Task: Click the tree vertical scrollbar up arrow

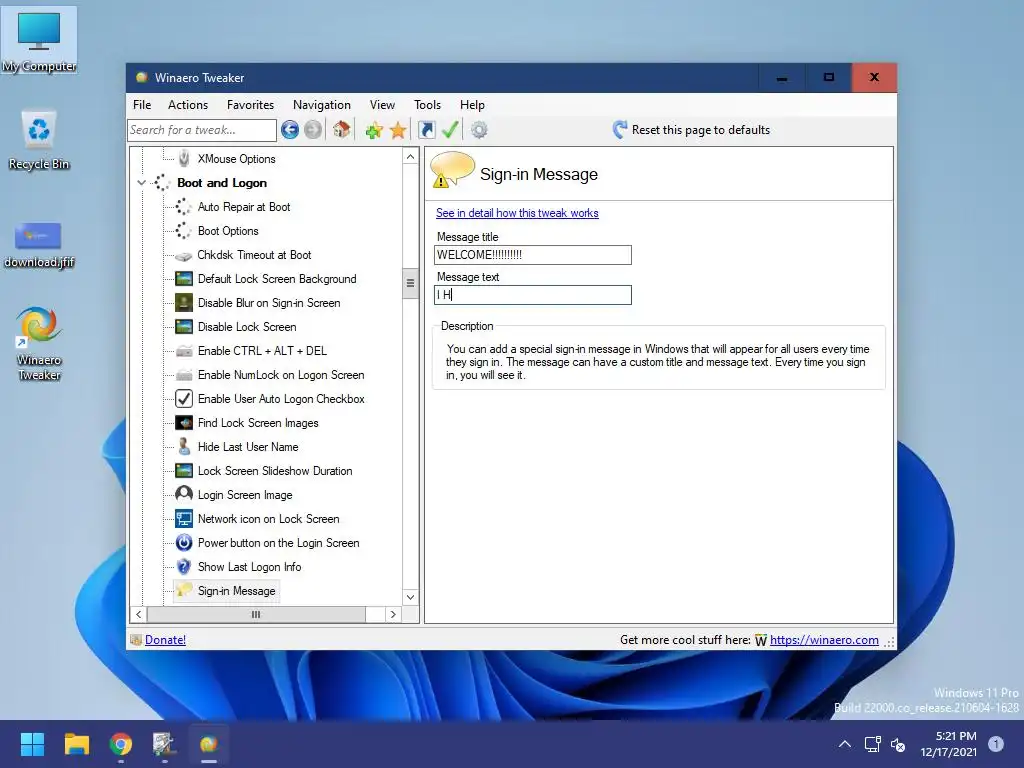Action: click(410, 157)
